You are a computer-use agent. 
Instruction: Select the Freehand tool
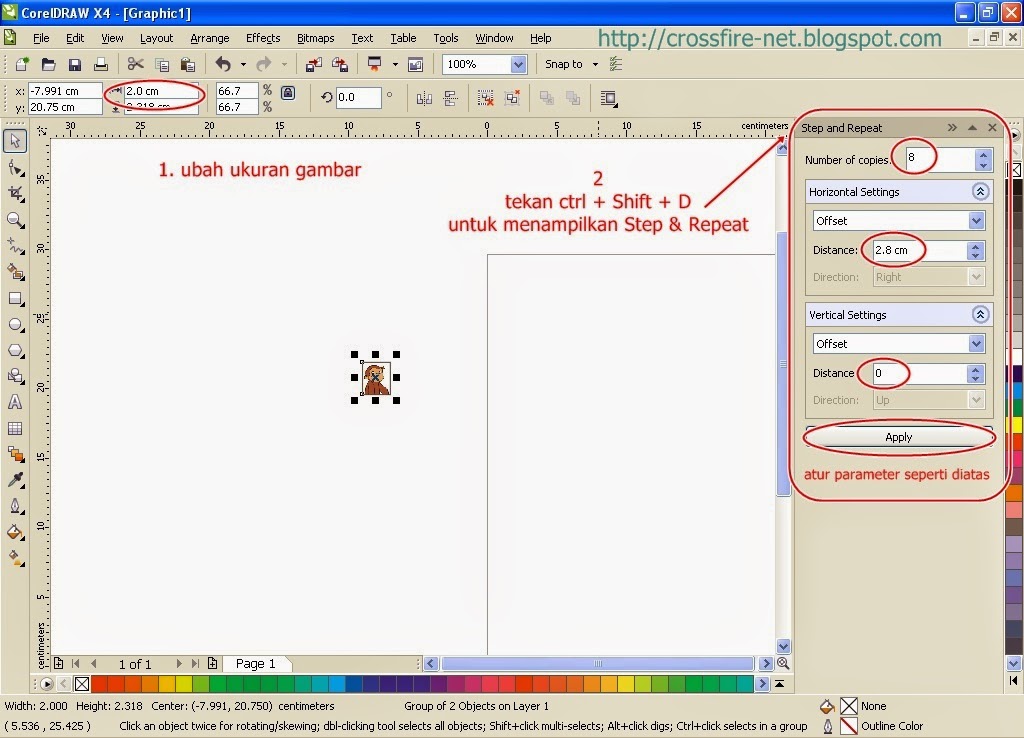pyautogui.click(x=15, y=246)
